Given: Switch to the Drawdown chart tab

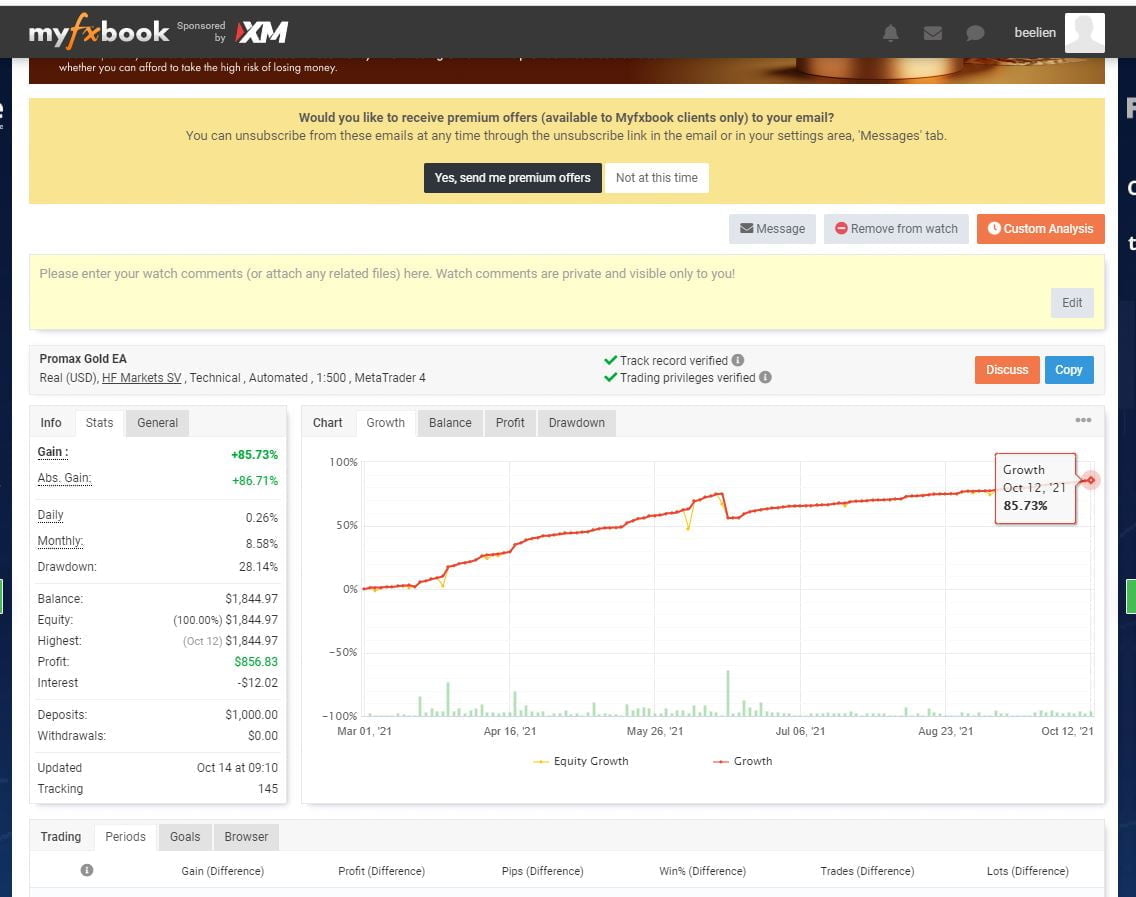Looking at the screenshot, I should coord(576,423).
